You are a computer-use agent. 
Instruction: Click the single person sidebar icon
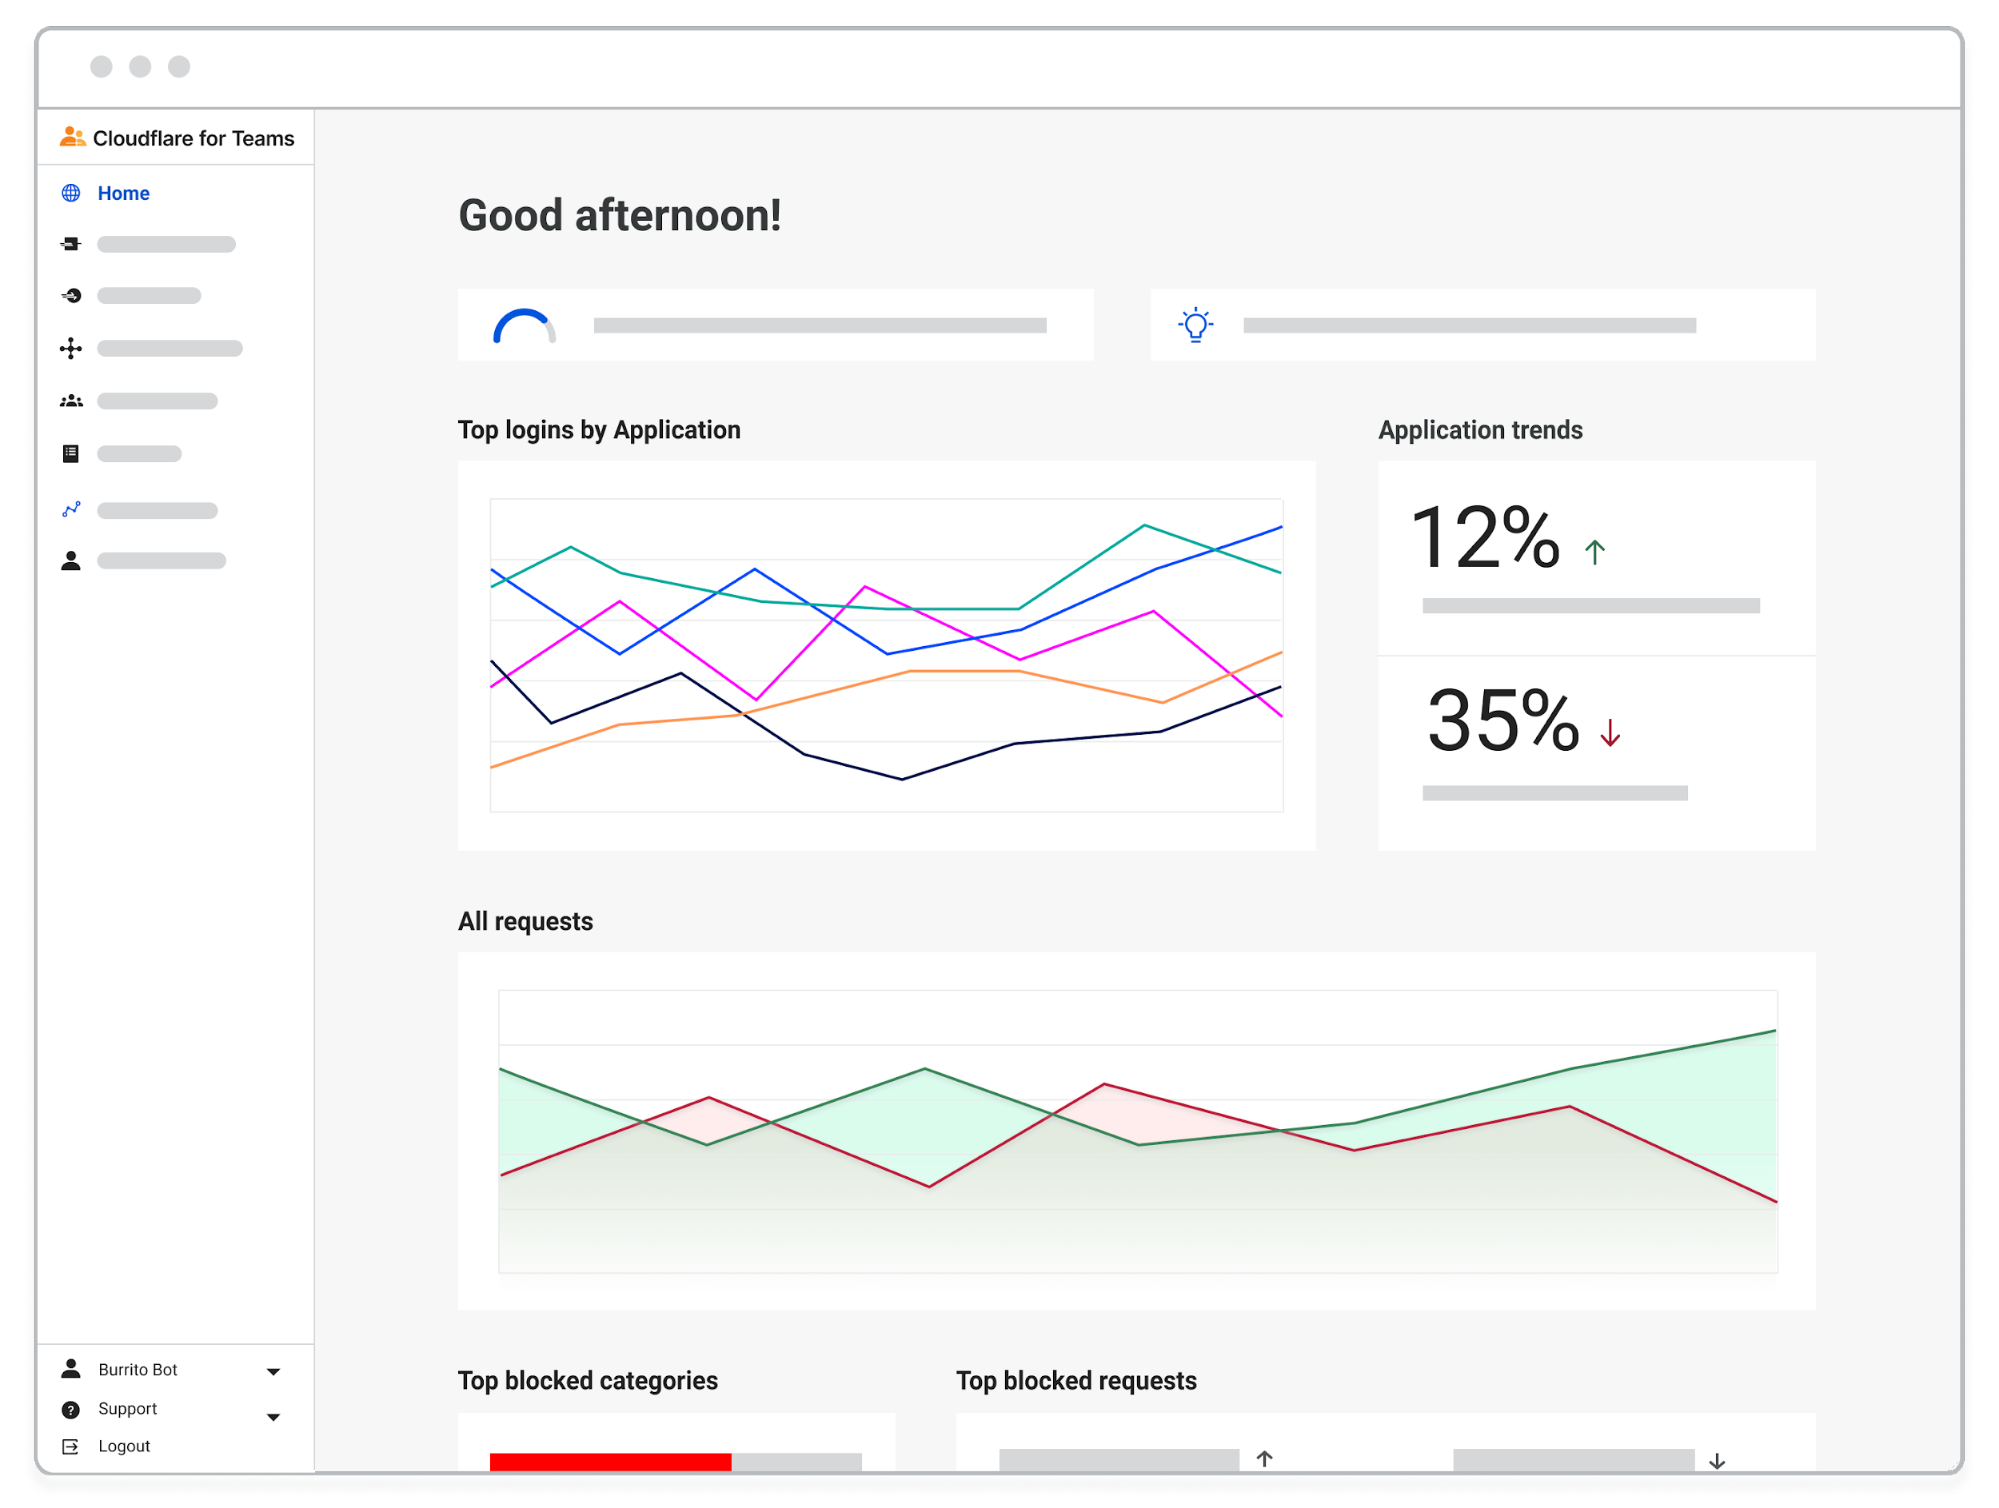pyautogui.click(x=71, y=561)
